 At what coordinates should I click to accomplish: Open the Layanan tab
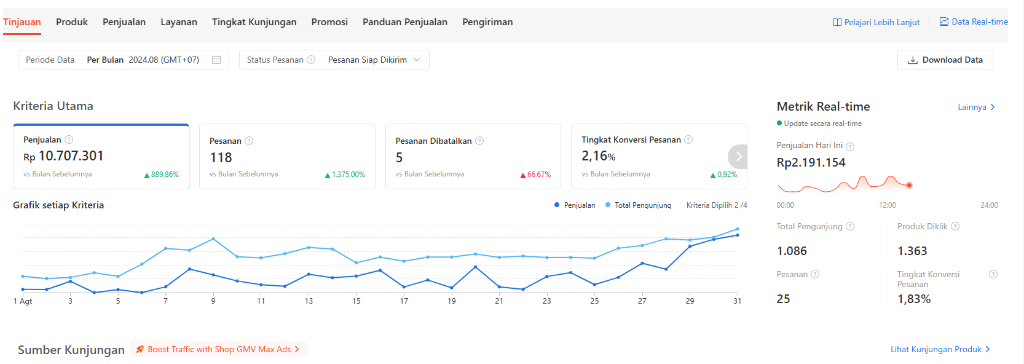179,22
